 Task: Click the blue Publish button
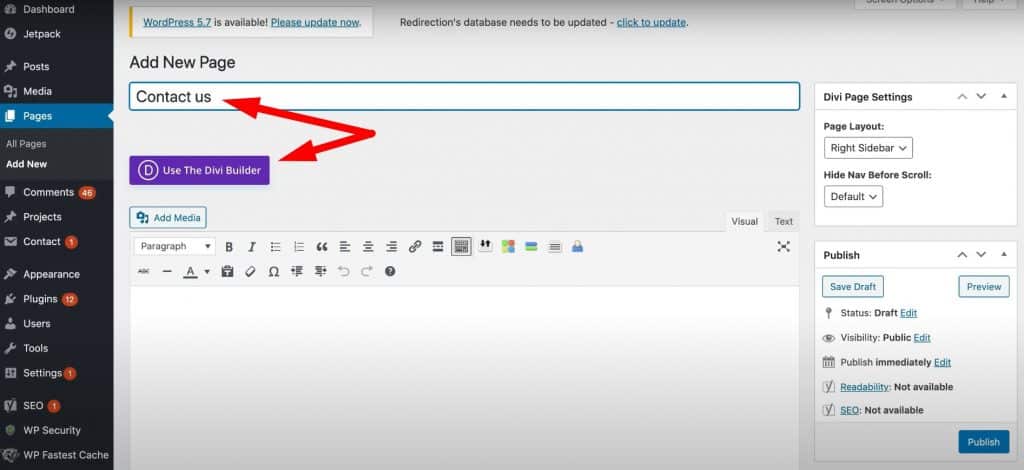pos(984,442)
